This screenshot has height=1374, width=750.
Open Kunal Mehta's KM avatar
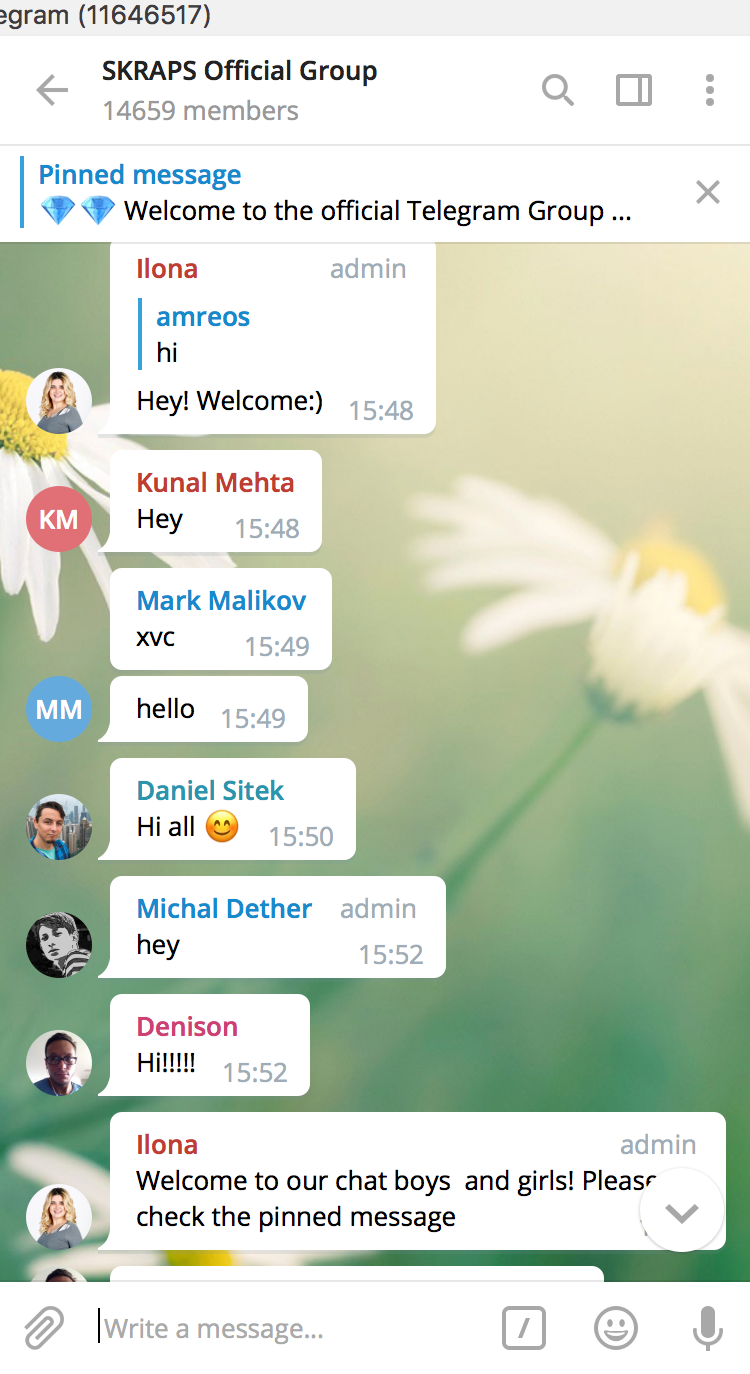[x=59, y=519]
